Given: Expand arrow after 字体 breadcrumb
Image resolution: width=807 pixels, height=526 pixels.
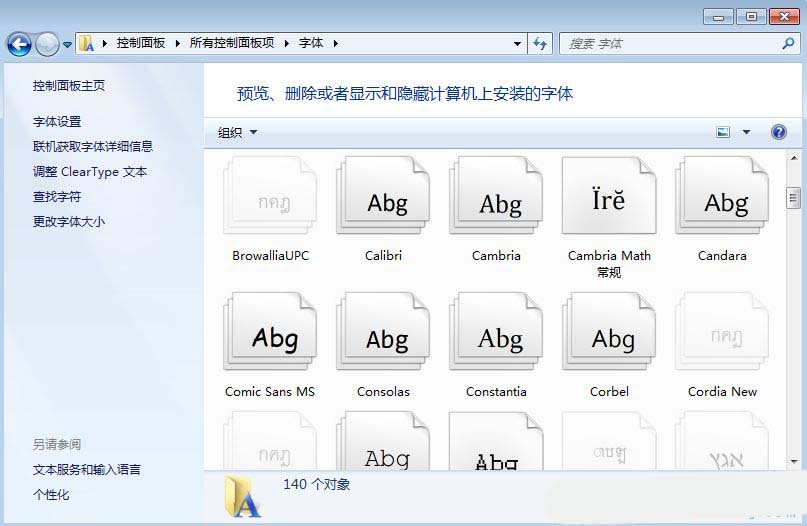Looking at the screenshot, I should tap(336, 44).
